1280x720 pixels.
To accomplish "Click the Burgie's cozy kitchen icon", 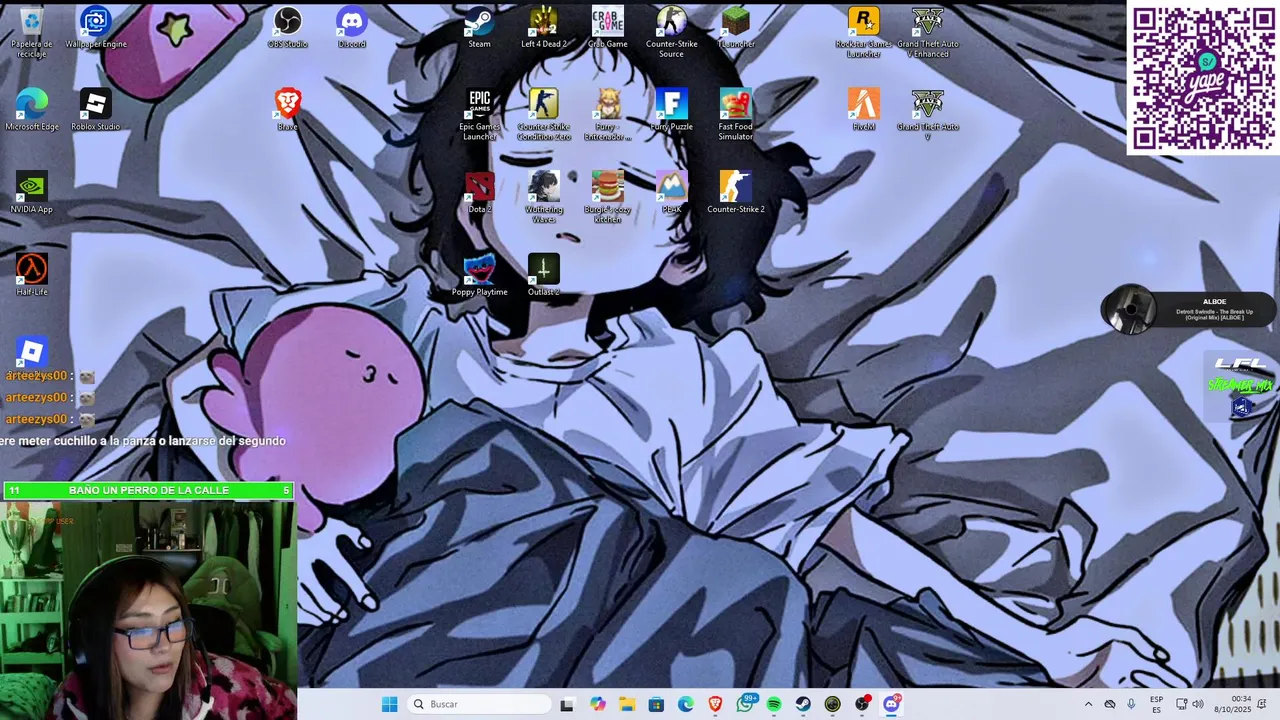I will point(608,197).
